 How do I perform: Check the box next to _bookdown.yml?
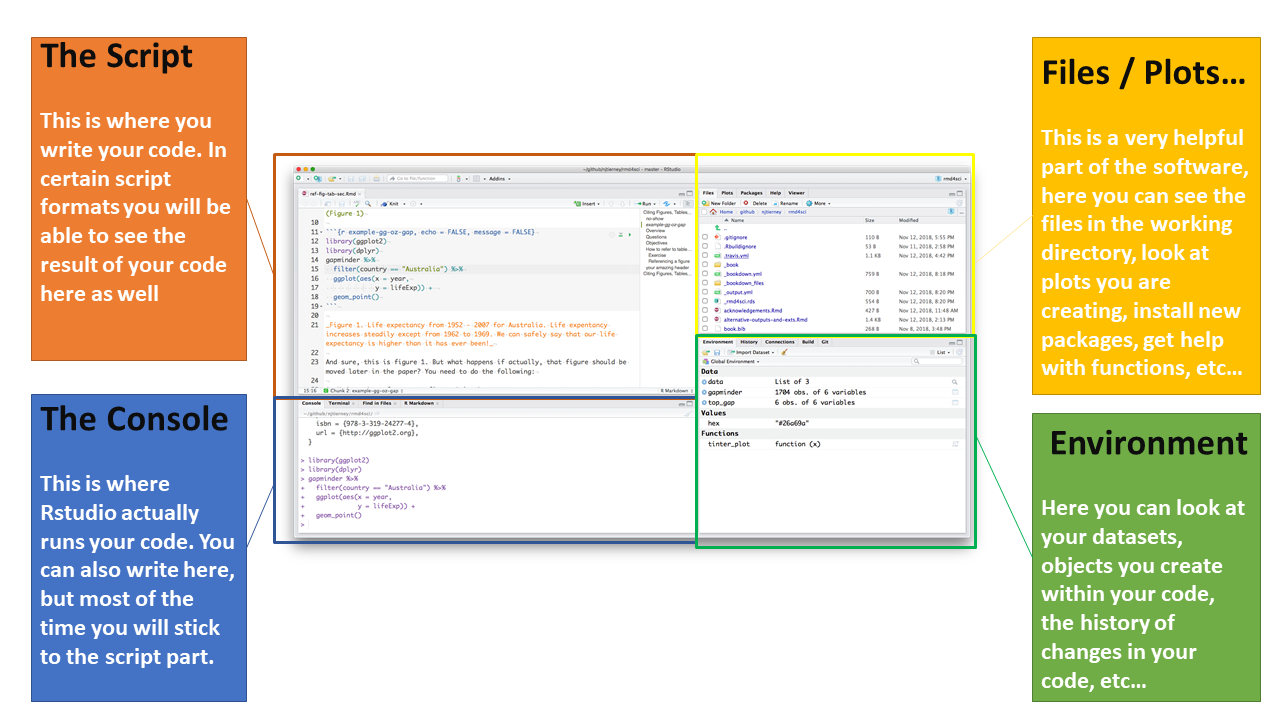pyautogui.click(x=705, y=274)
